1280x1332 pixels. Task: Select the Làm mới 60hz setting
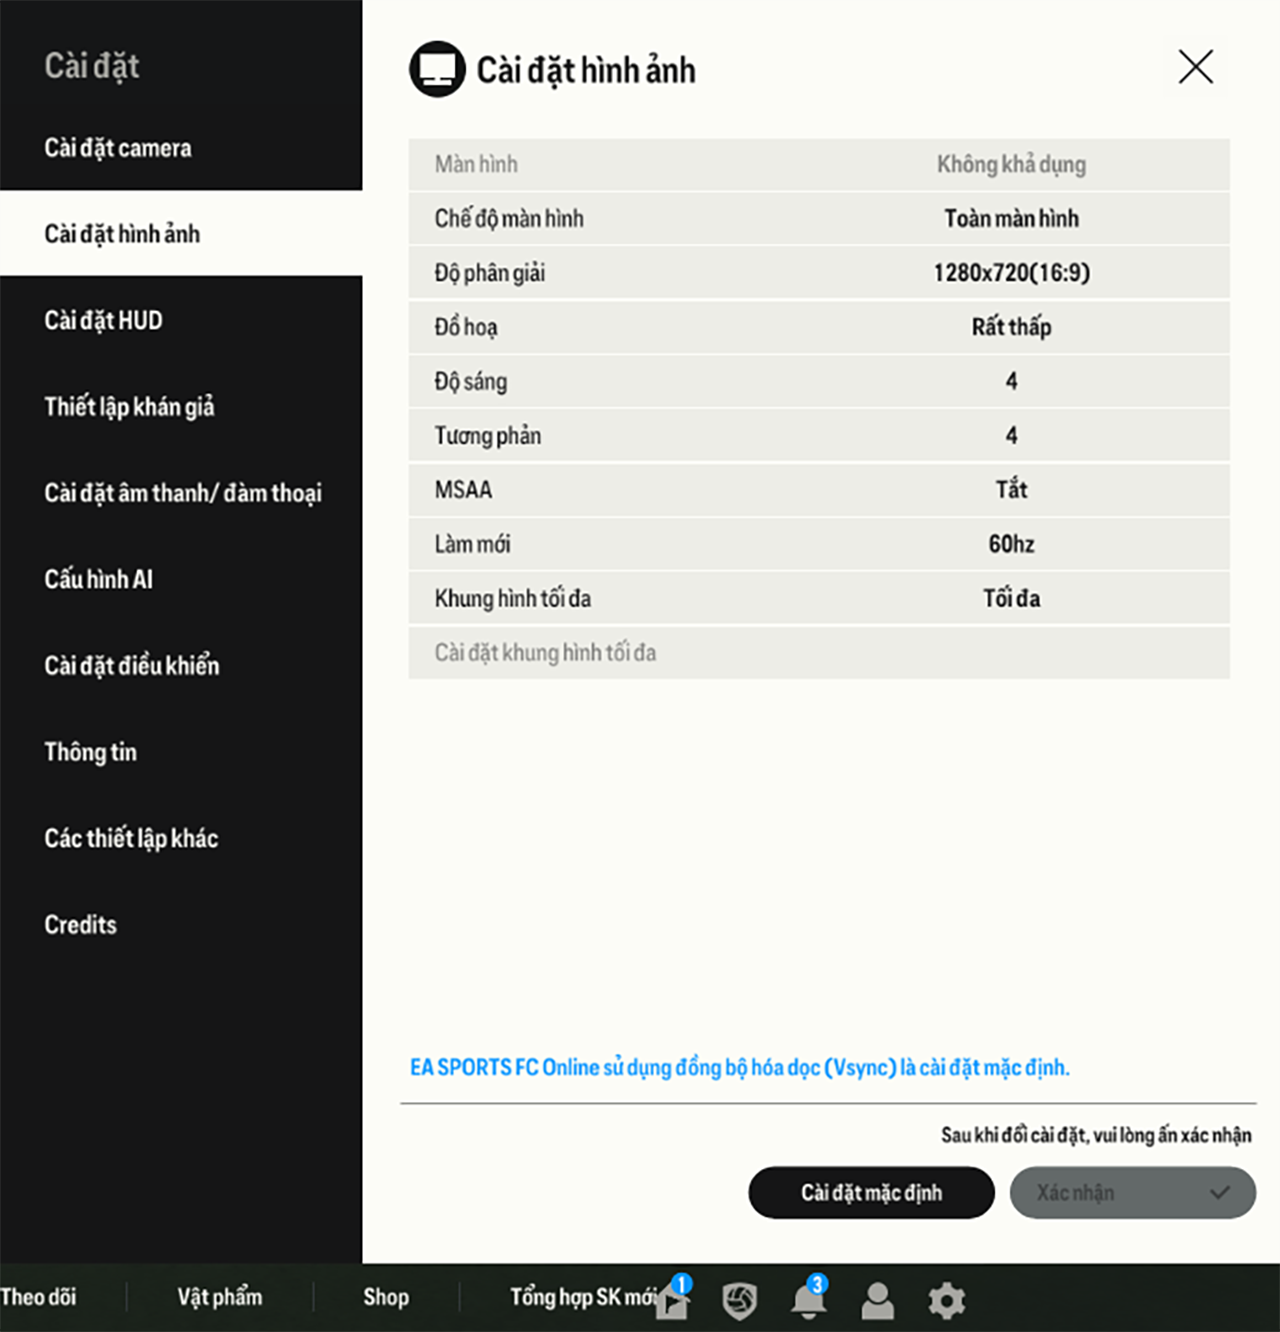coord(1011,544)
